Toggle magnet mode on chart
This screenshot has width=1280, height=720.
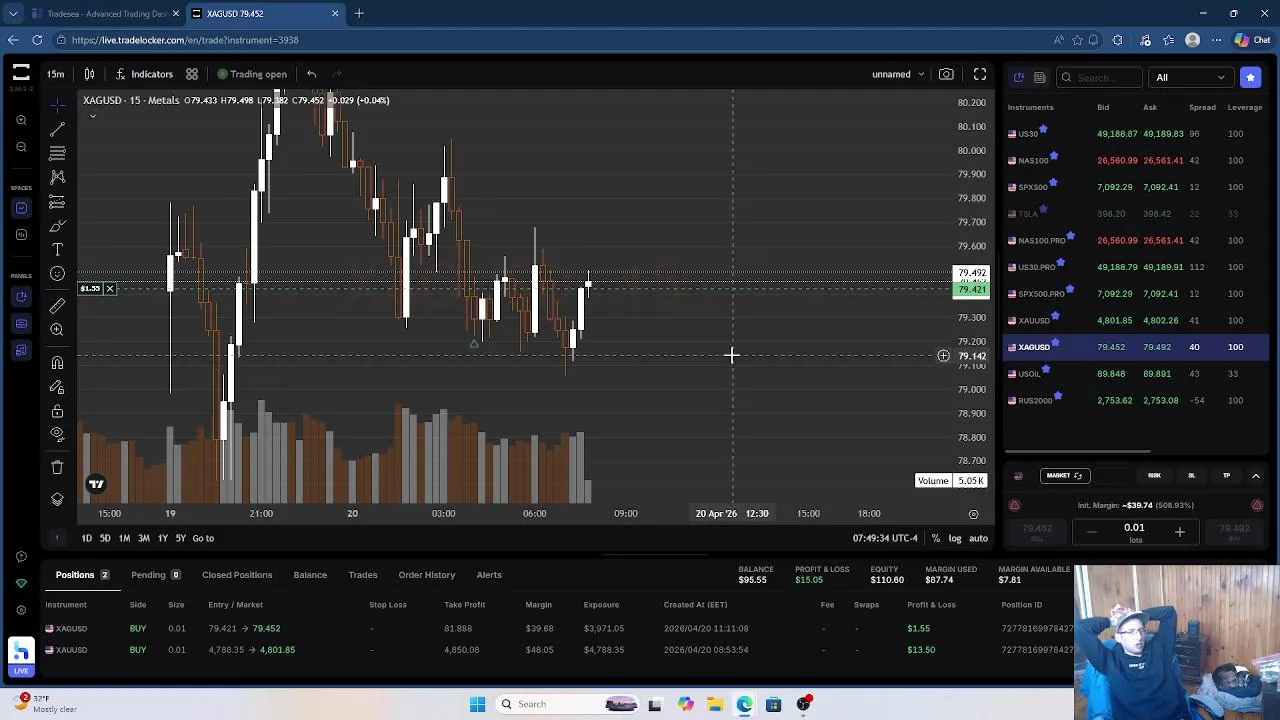57,363
